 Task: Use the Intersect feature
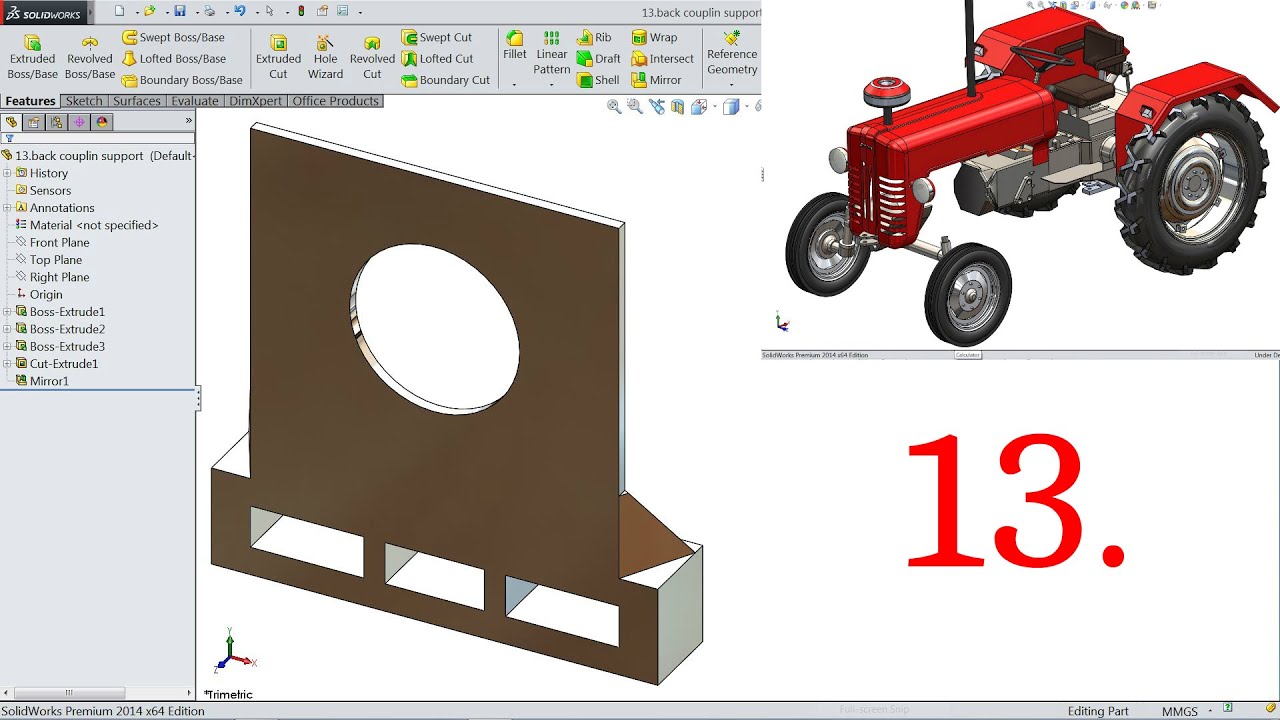coord(662,59)
